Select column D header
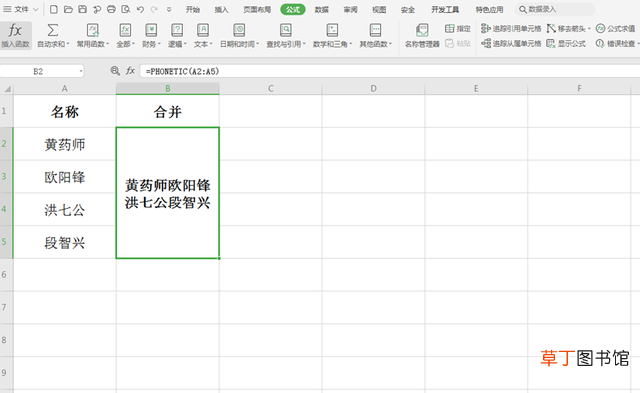 (373, 89)
